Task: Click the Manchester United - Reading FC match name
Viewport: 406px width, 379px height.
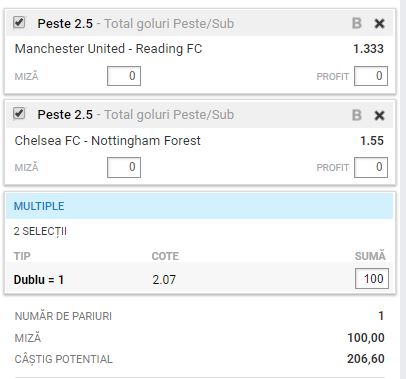Action: point(108,49)
